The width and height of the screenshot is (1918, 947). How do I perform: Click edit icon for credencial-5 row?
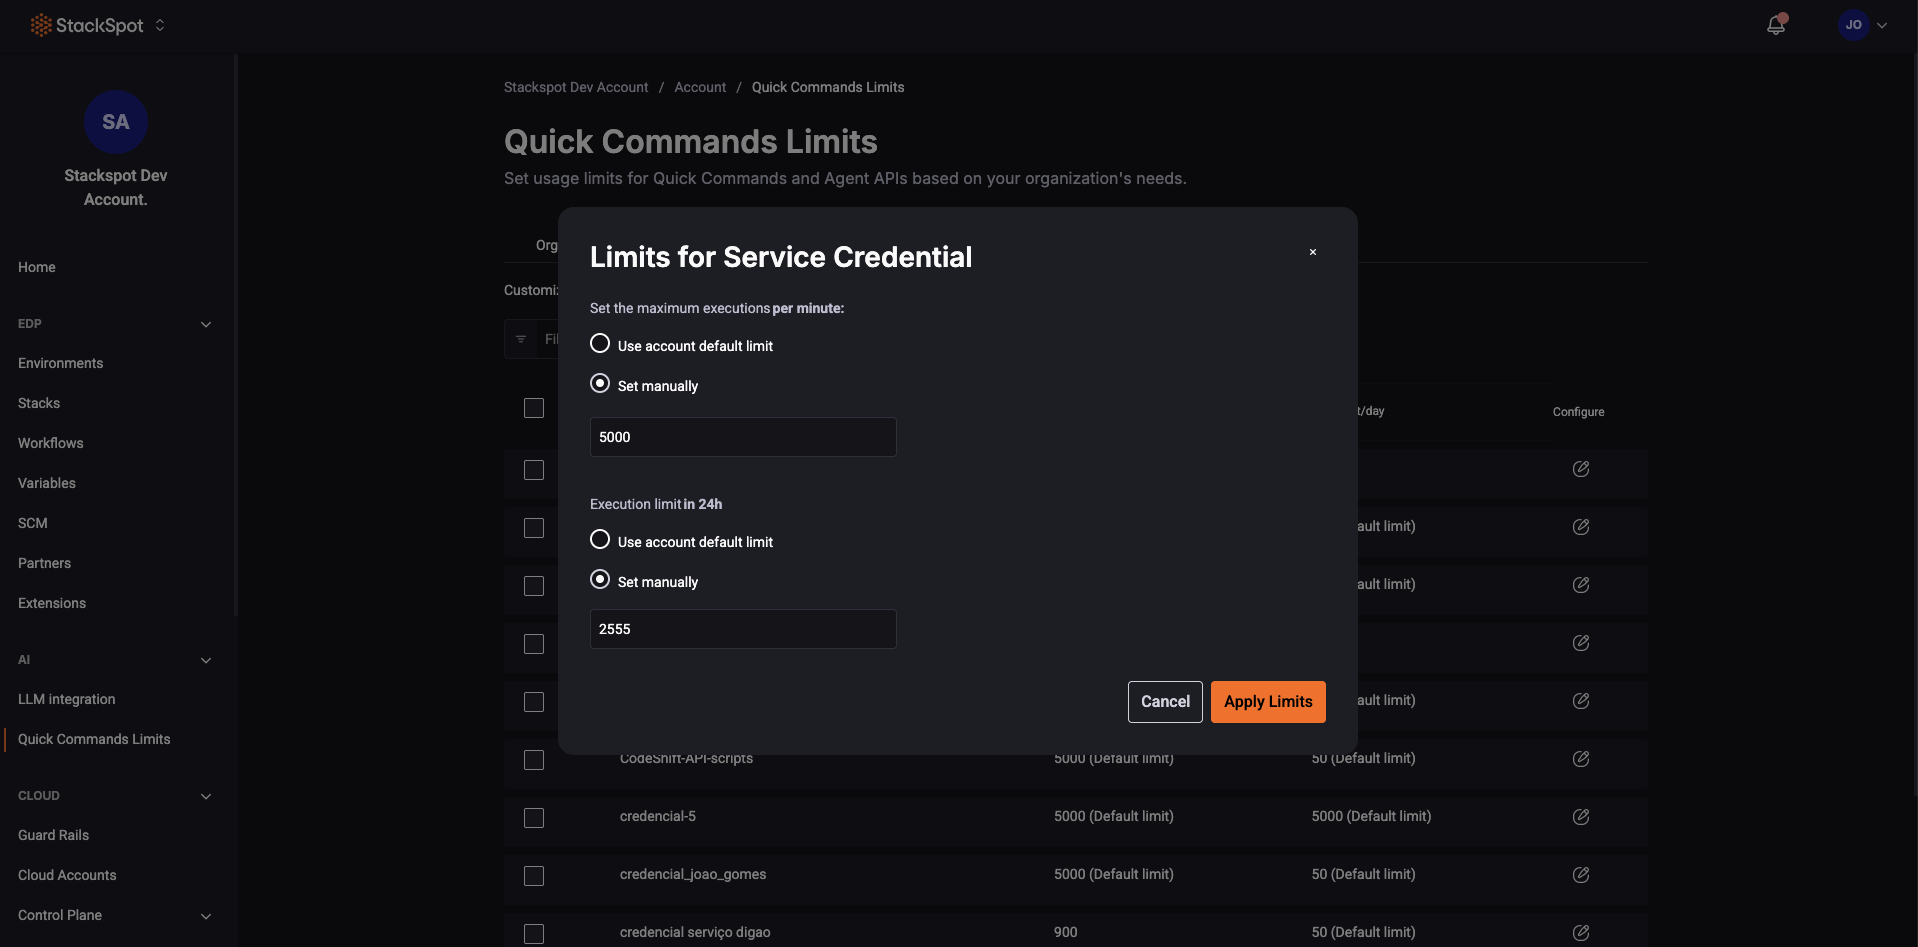point(1580,817)
